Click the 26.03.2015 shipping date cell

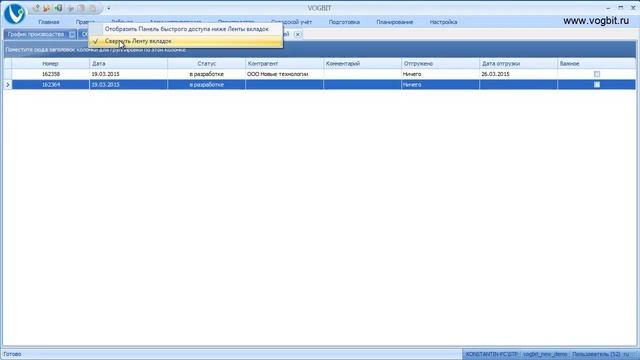pos(518,74)
